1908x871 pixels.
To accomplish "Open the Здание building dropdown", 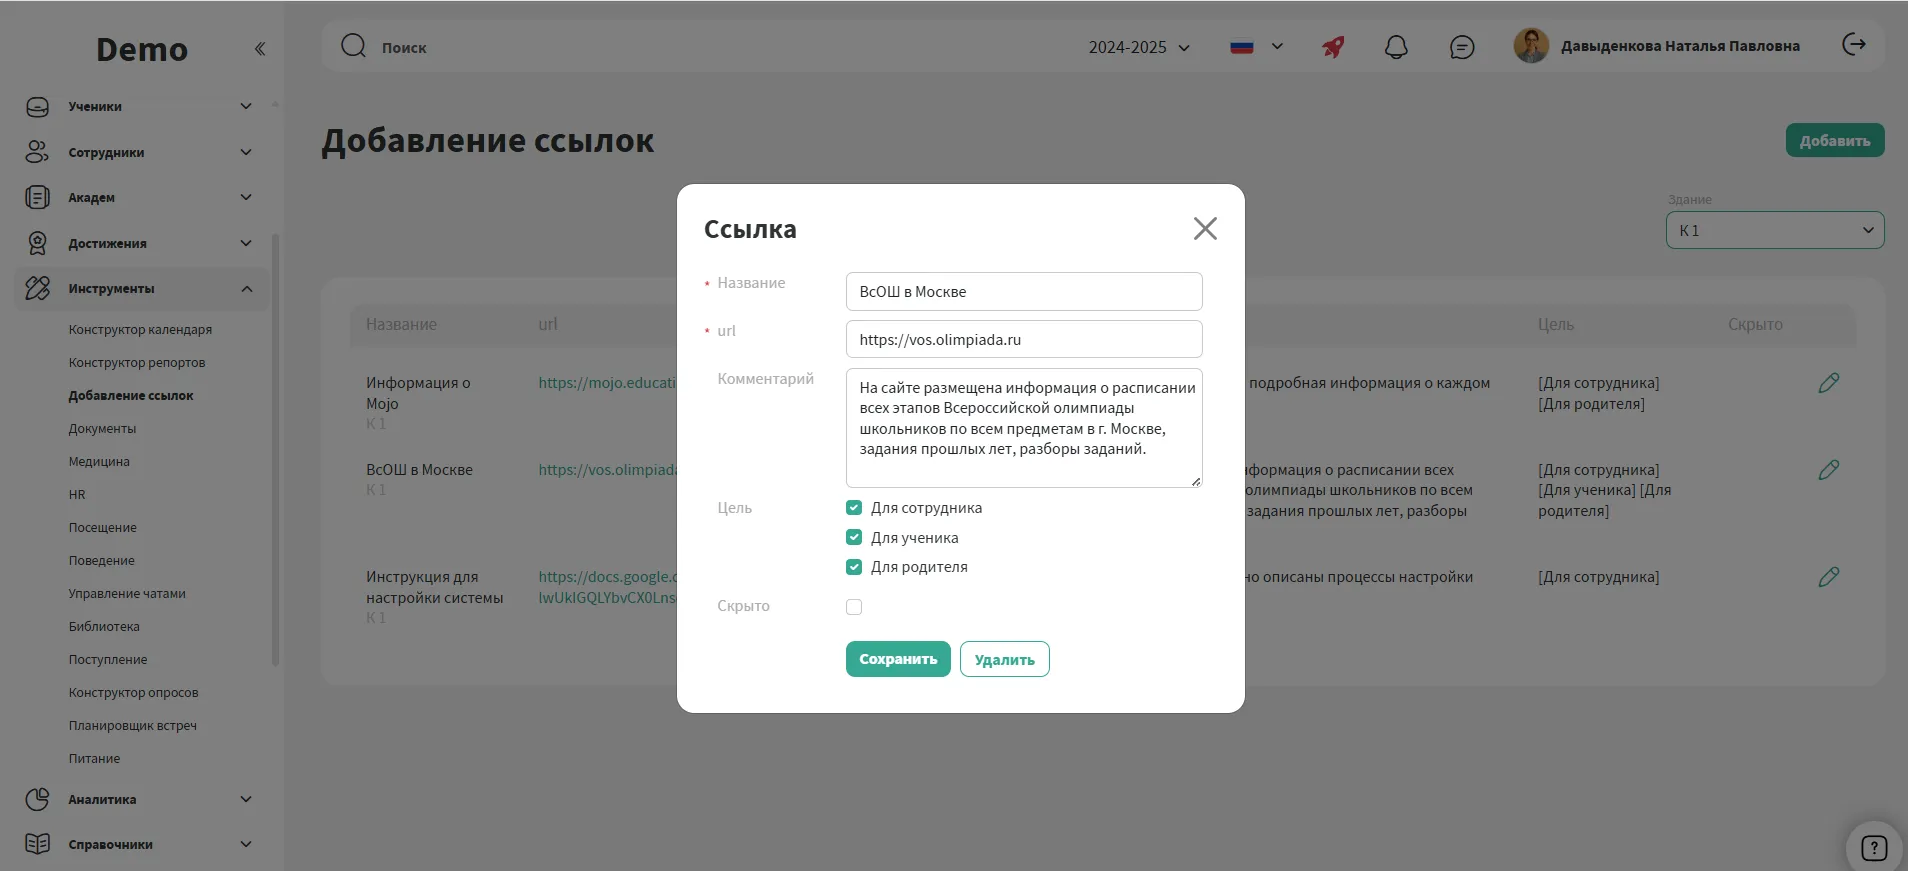I will [x=1774, y=230].
